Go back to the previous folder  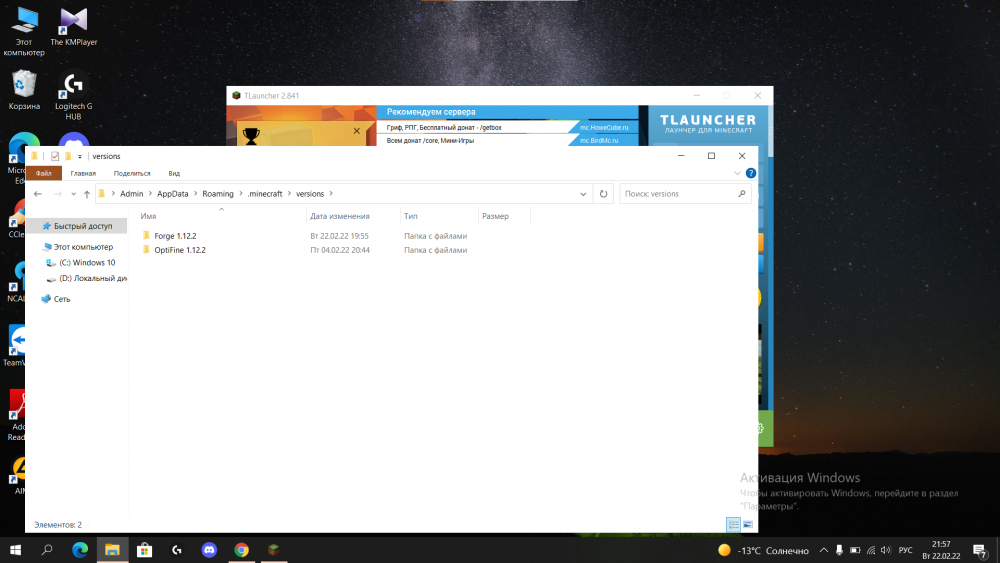pos(38,194)
